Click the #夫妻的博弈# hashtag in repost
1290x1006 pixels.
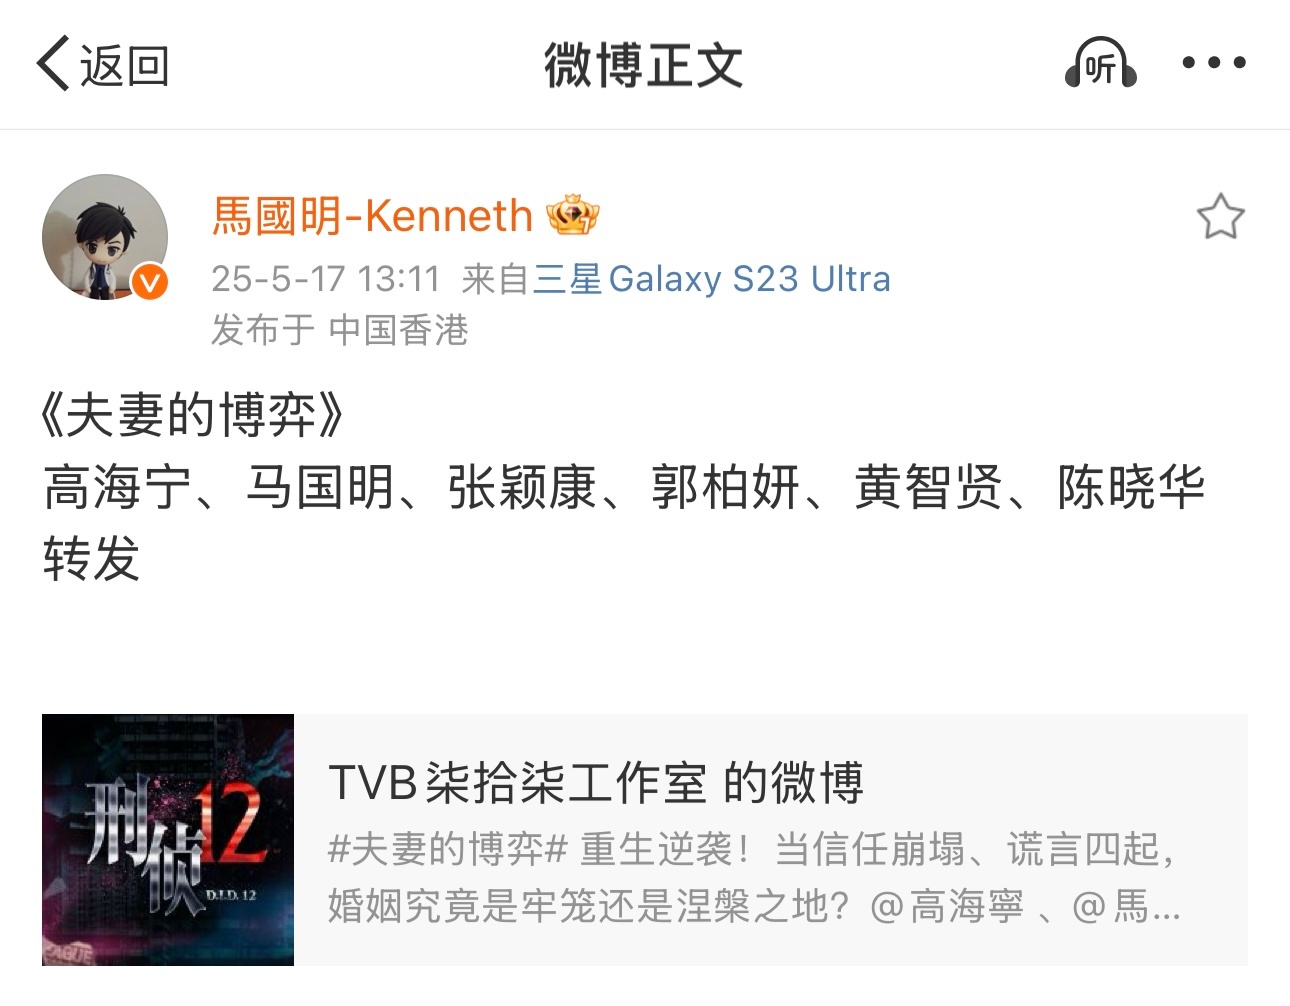point(448,849)
